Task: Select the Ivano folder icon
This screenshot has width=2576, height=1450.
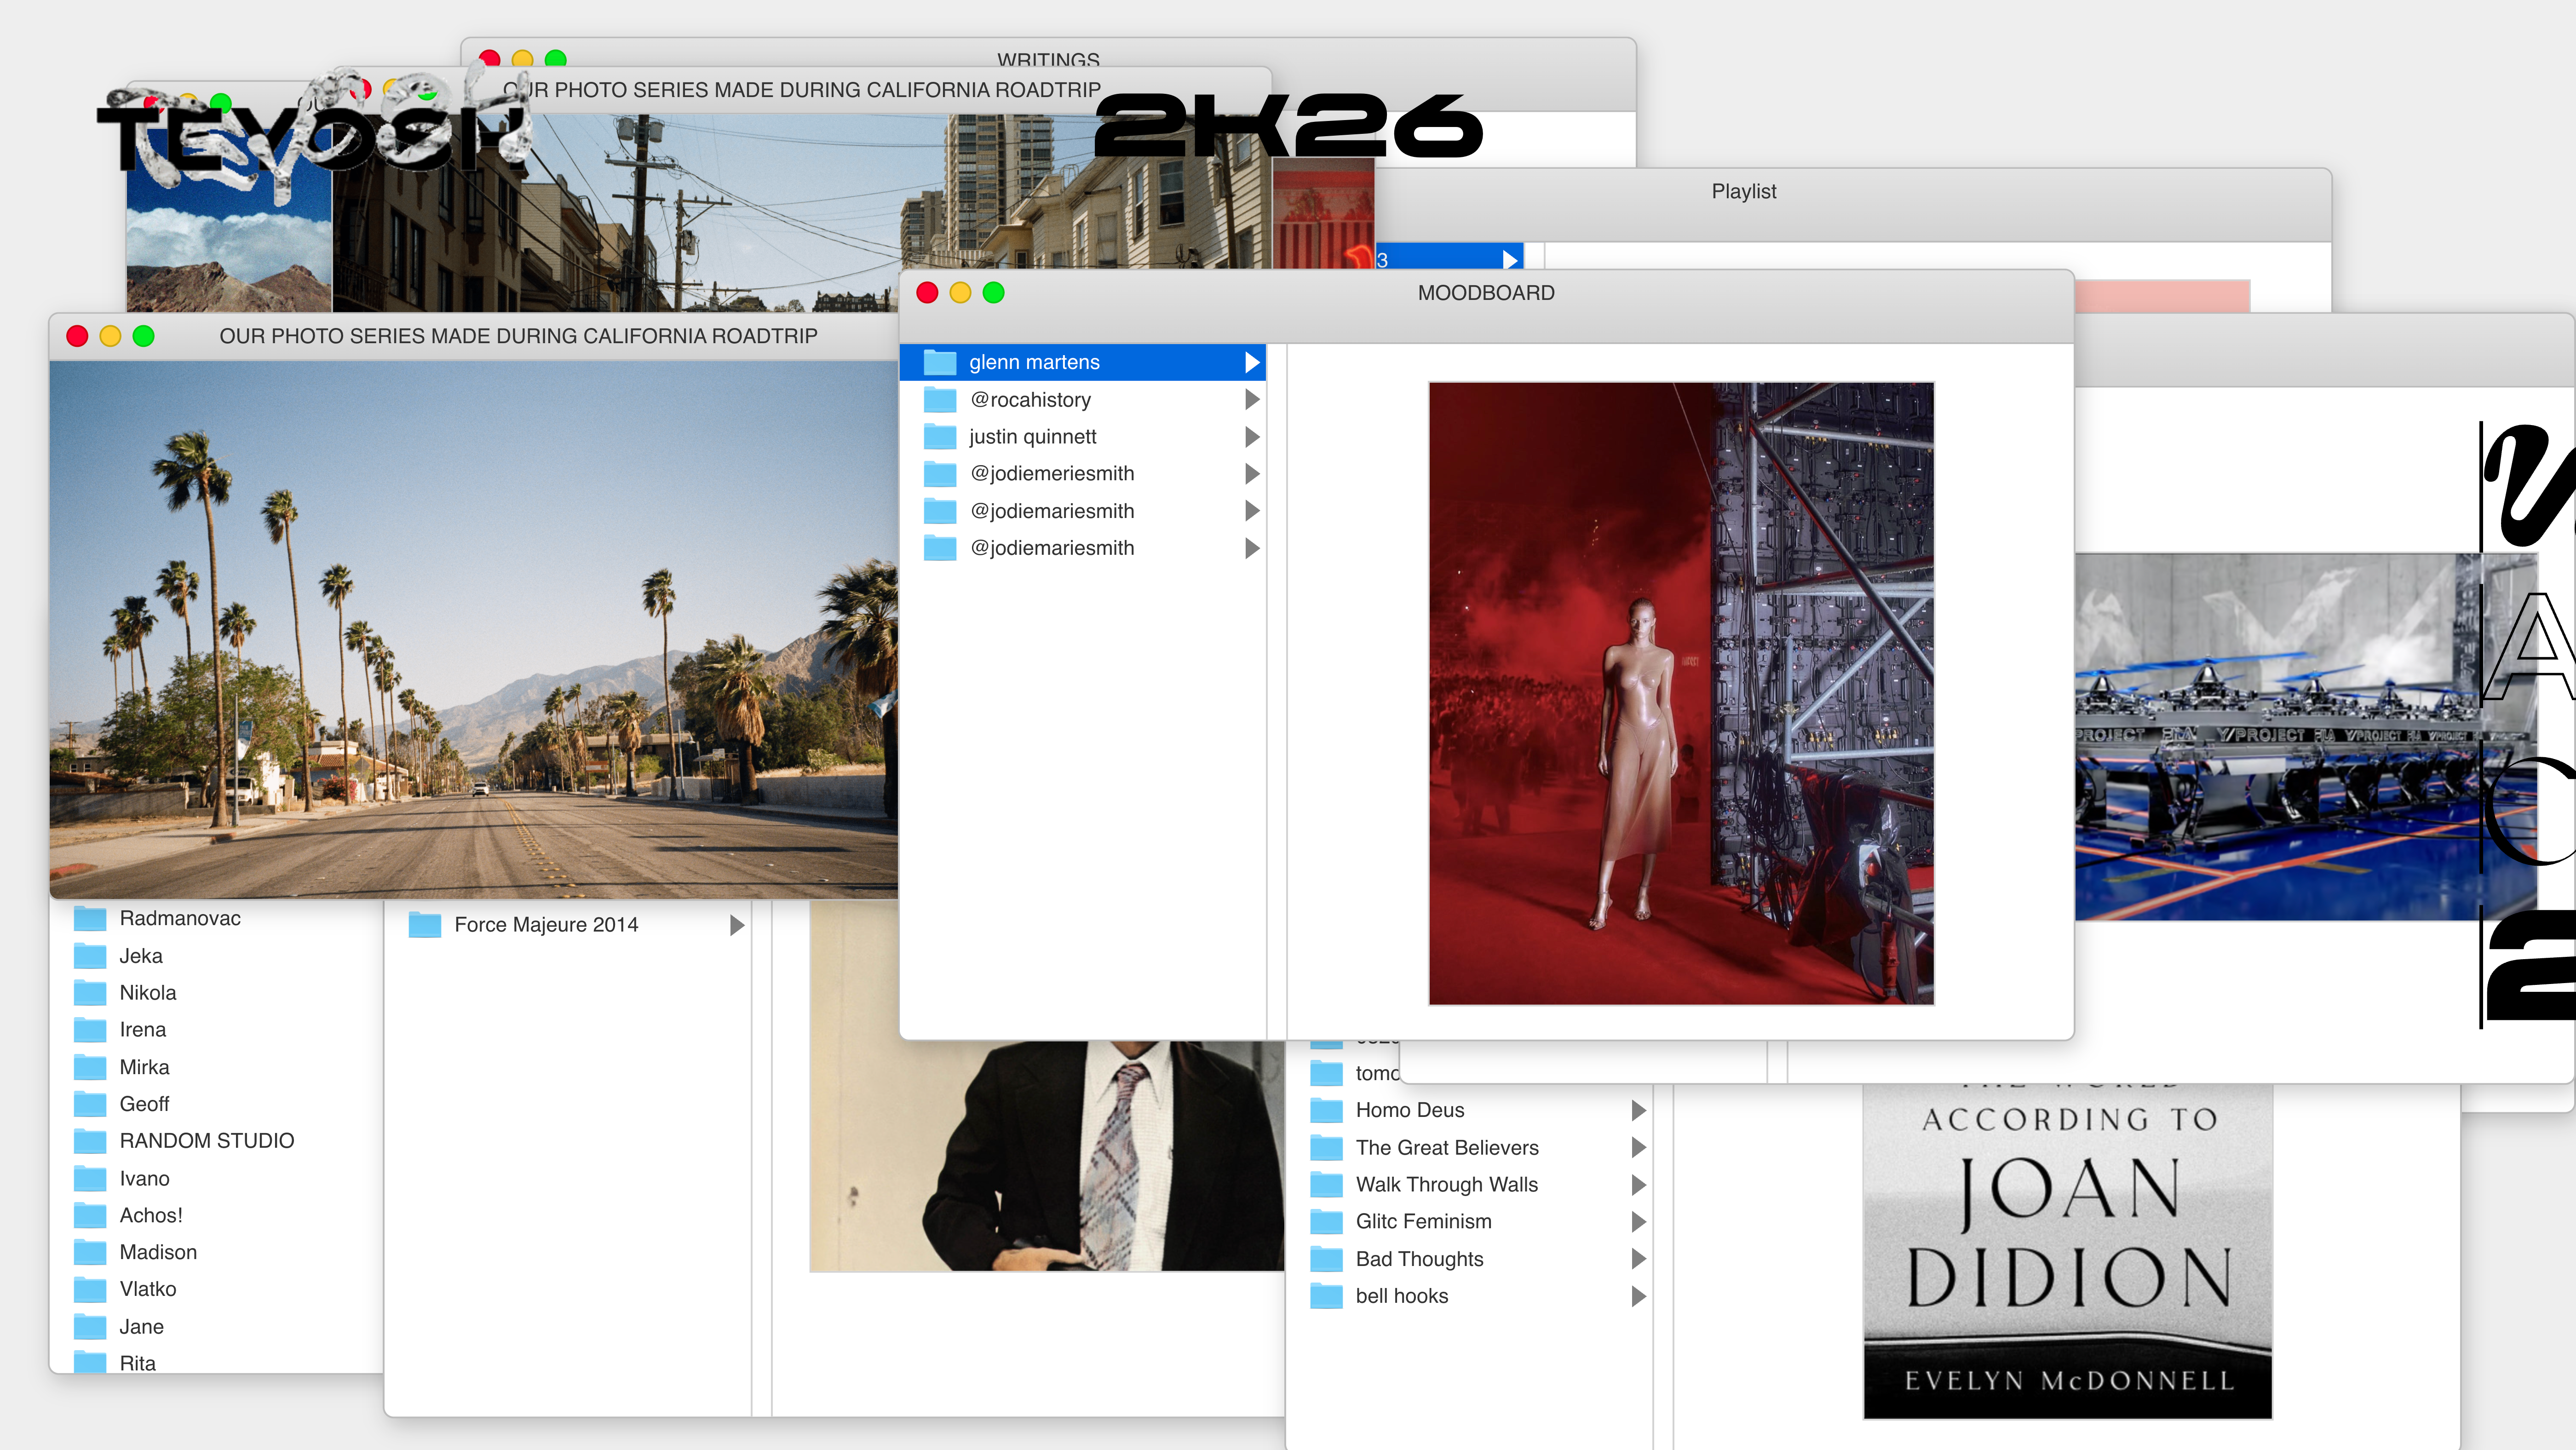Action: [x=90, y=1179]
